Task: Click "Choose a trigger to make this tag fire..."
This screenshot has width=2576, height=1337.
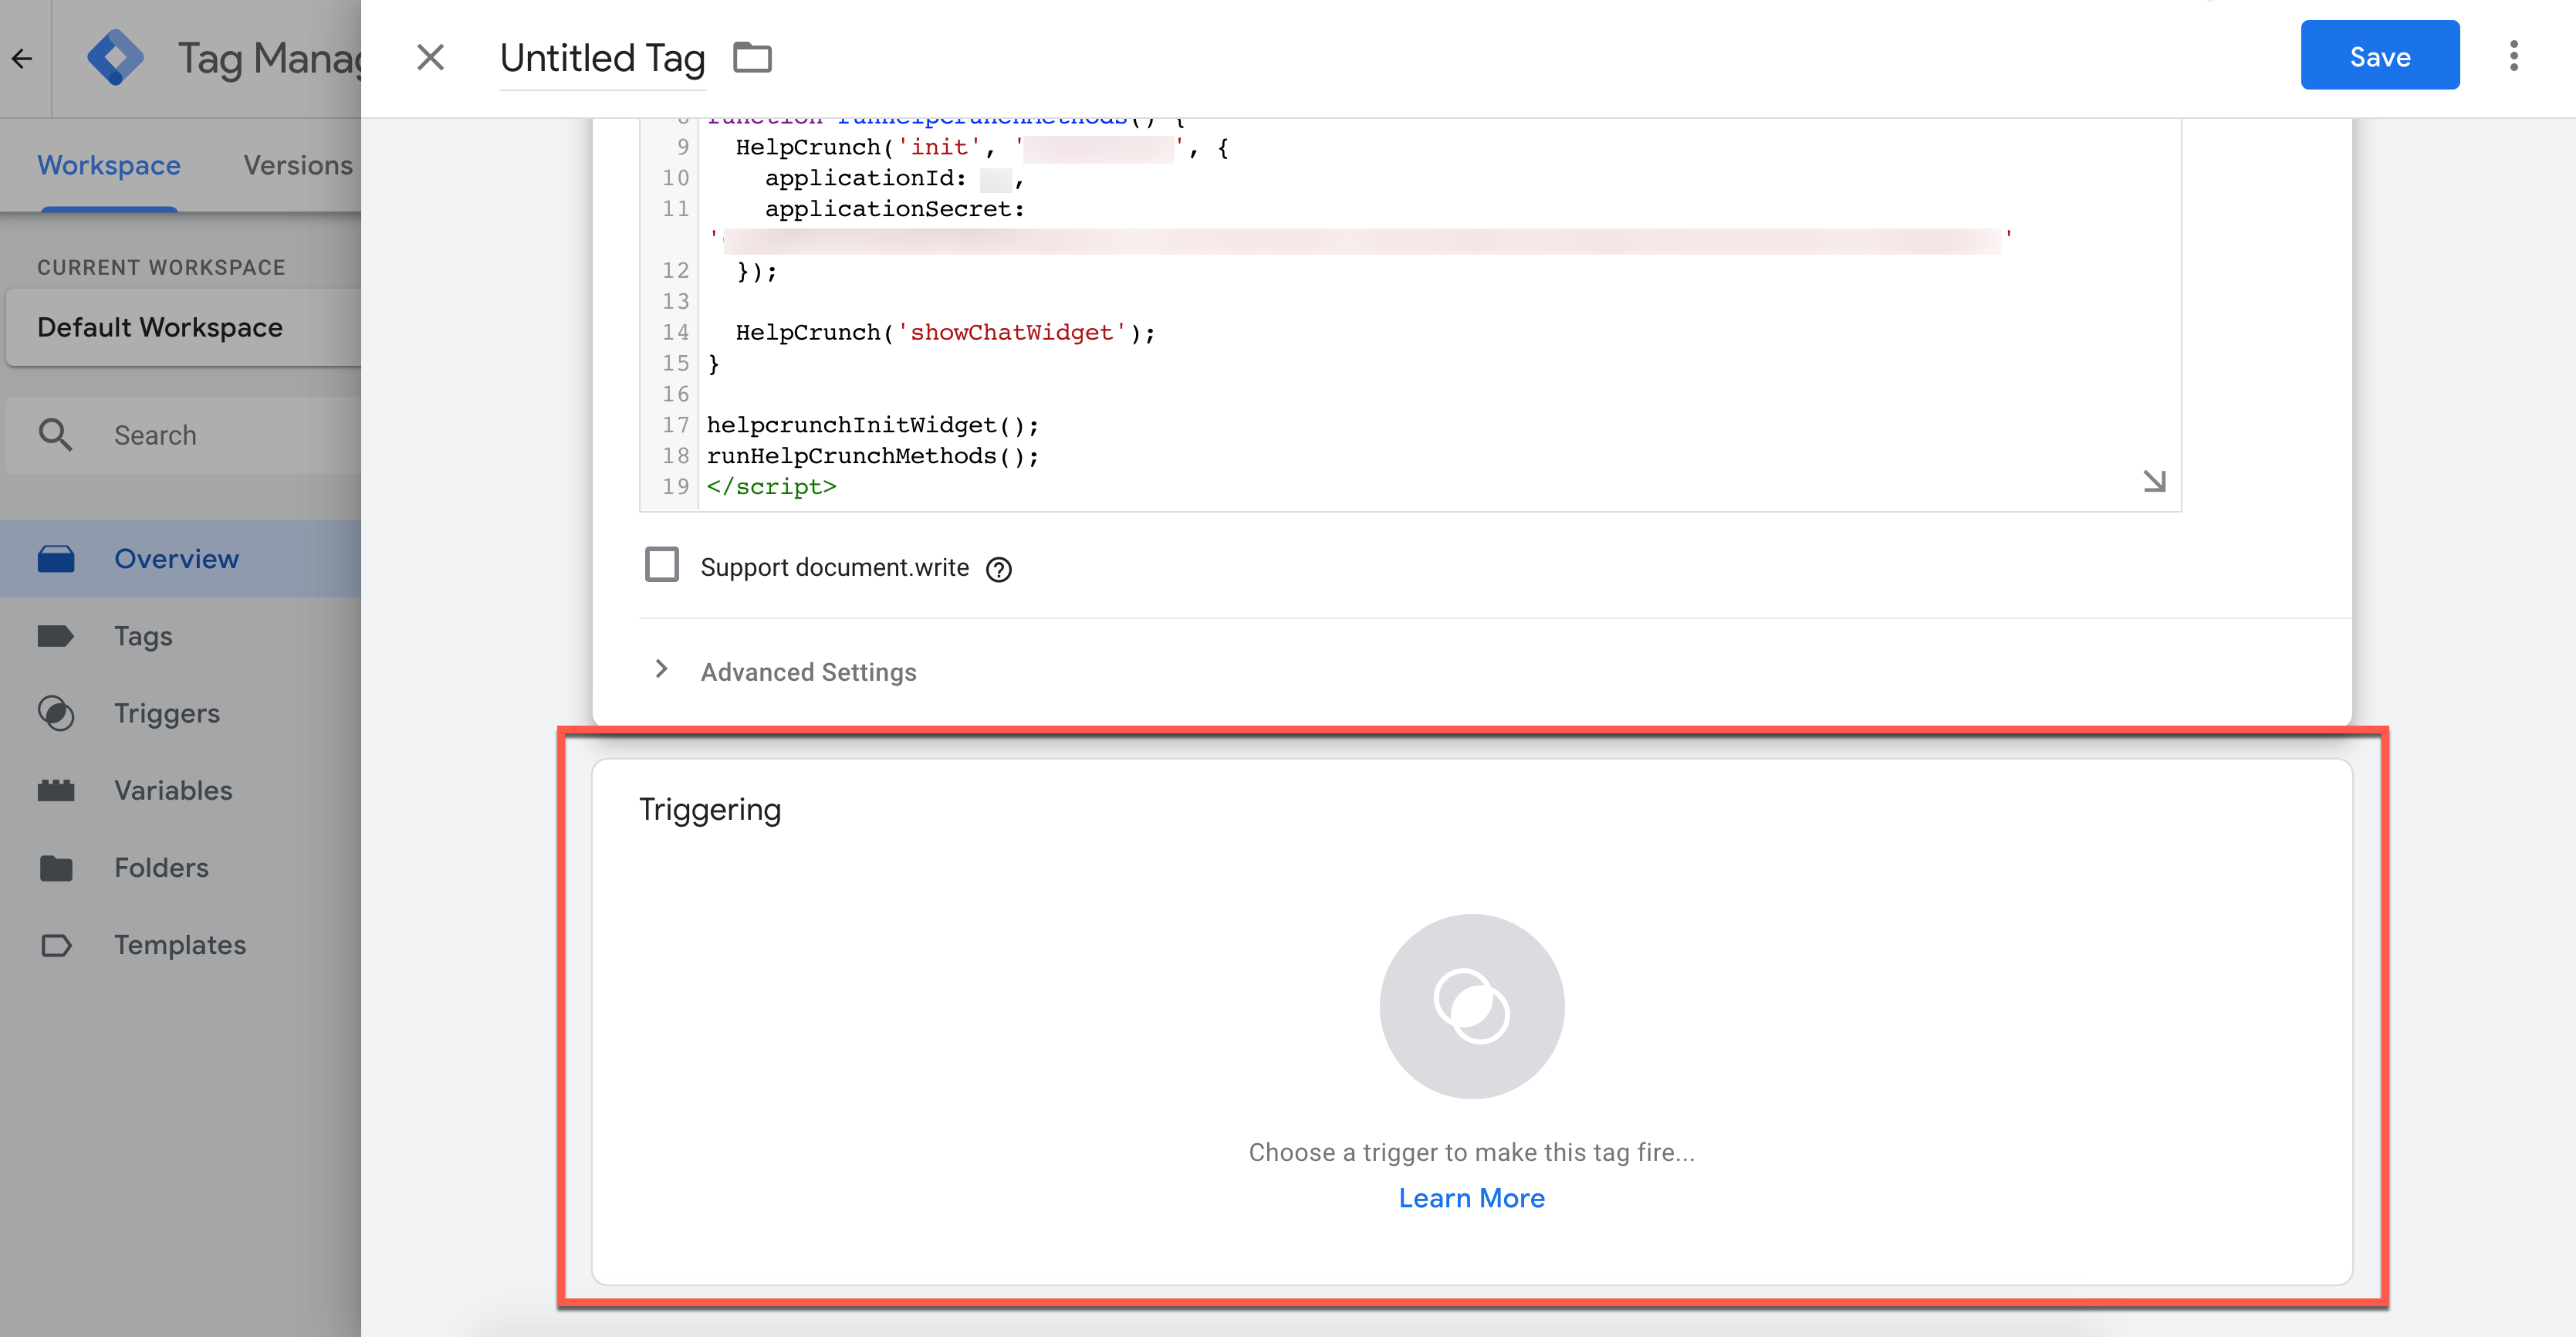Action: 1471,1152
